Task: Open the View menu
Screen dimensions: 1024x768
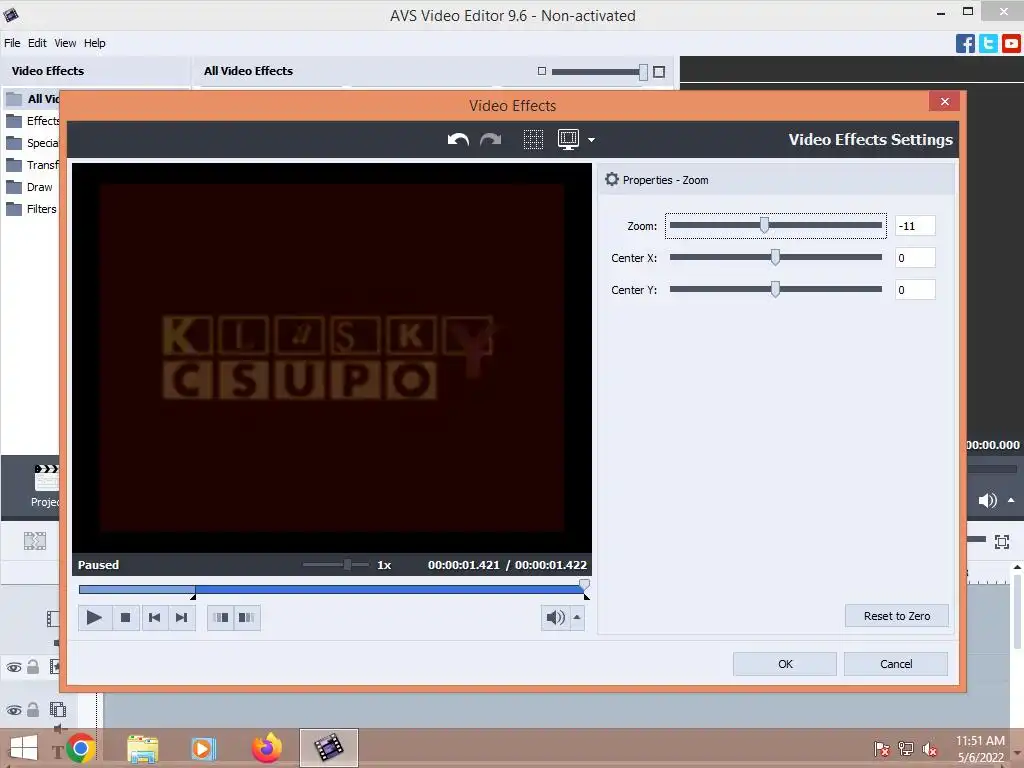Action: click(65, 43)
